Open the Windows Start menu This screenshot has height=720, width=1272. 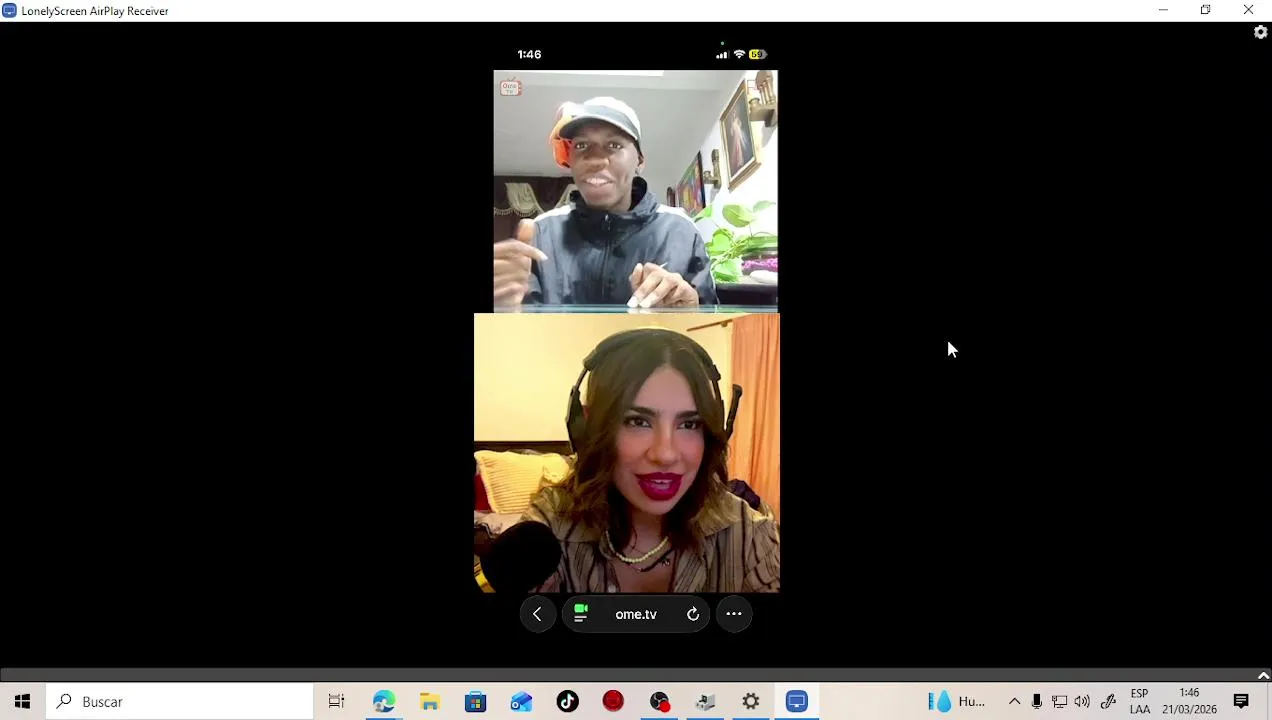22,702
